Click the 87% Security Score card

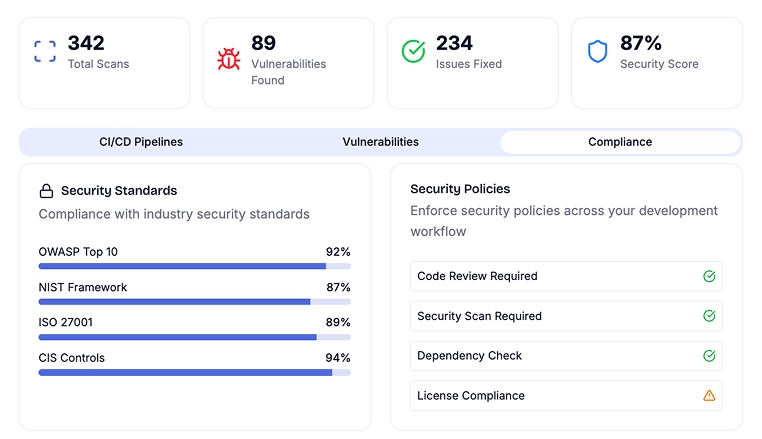pyautogui.click(x=656, y=62)
